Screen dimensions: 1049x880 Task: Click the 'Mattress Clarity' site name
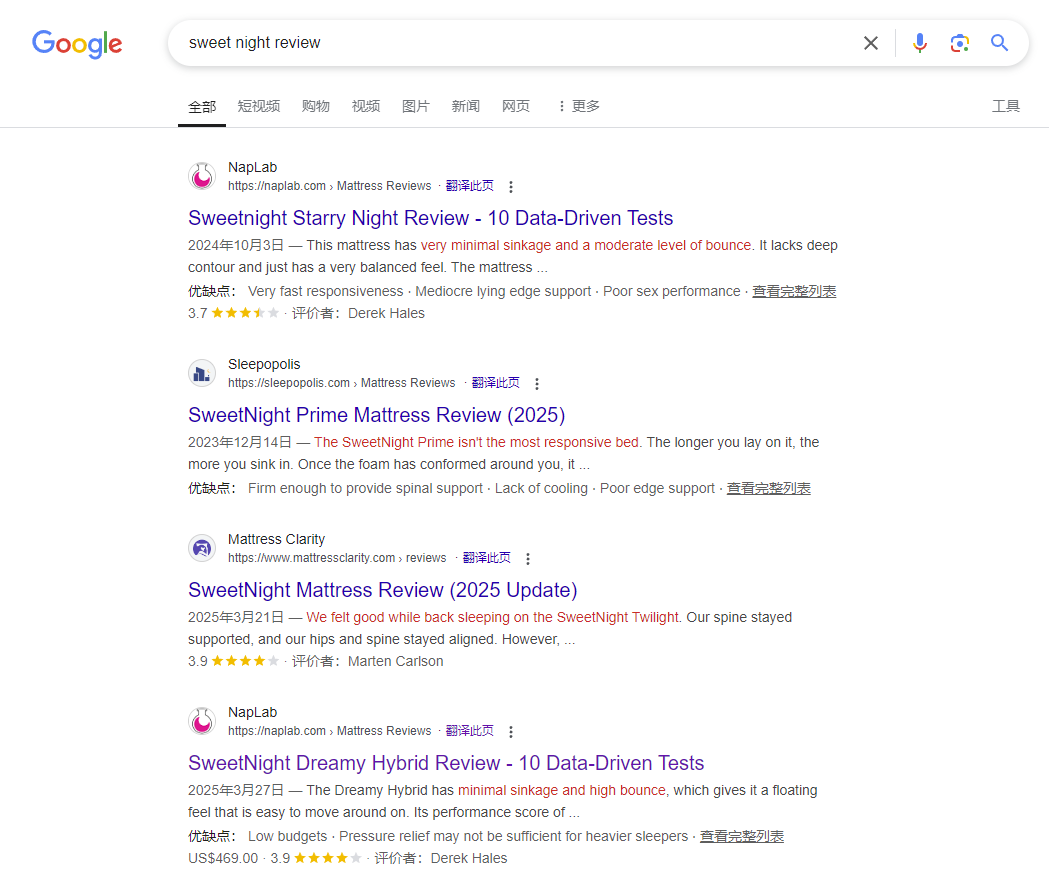[276, 539]
